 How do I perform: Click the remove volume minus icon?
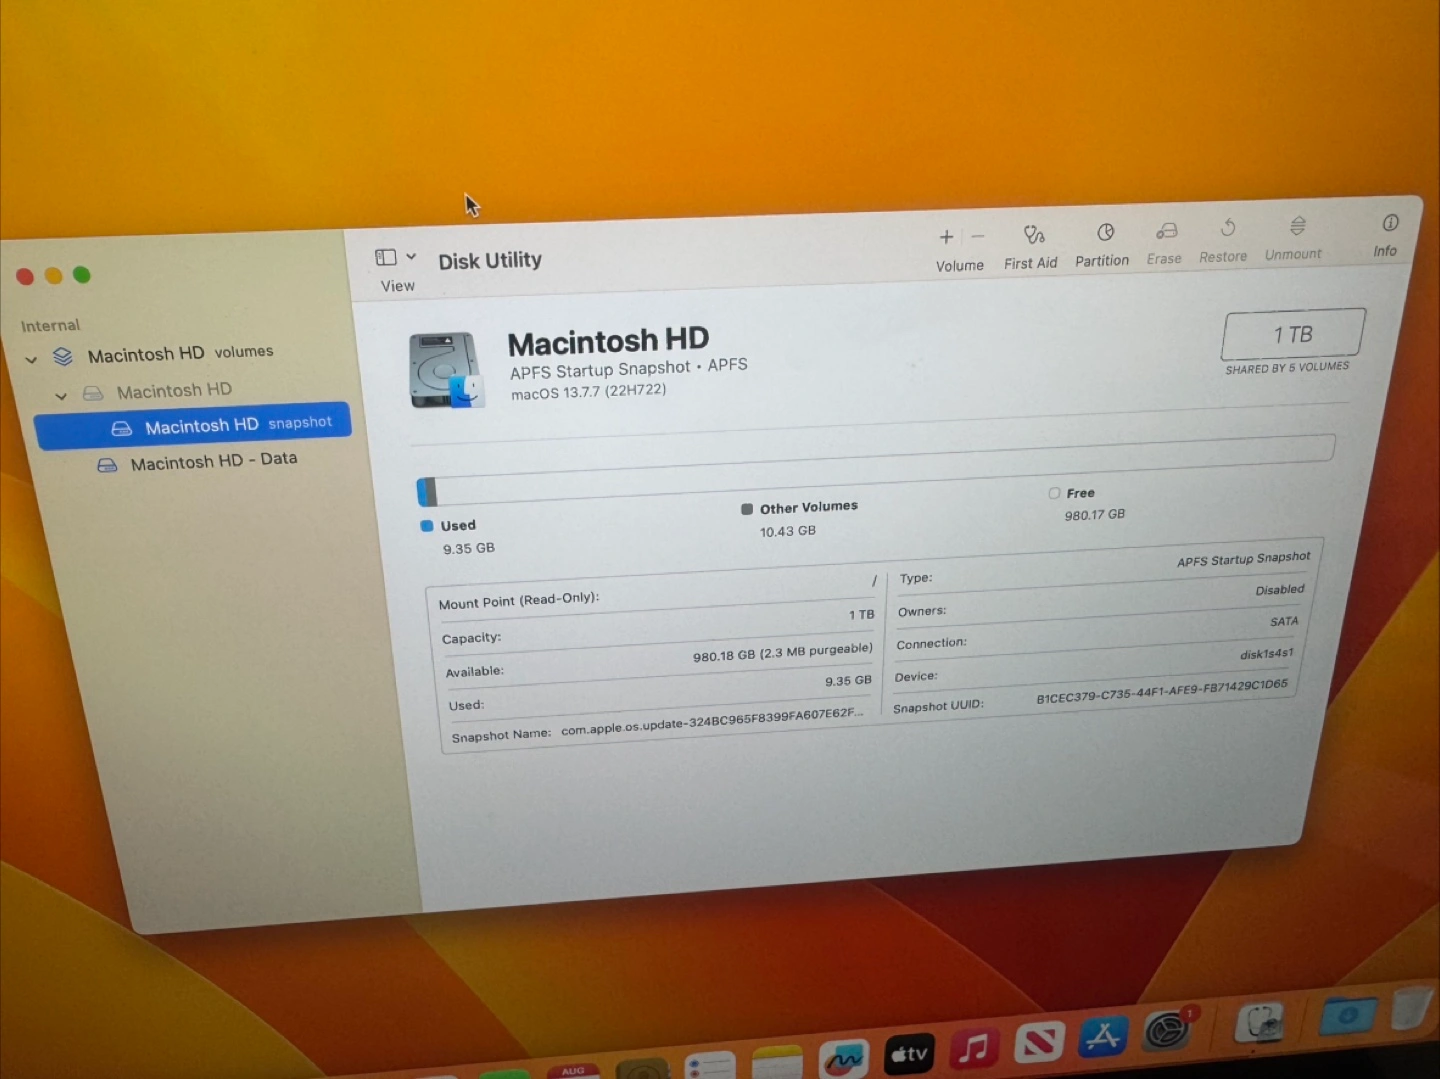point(978,236)
